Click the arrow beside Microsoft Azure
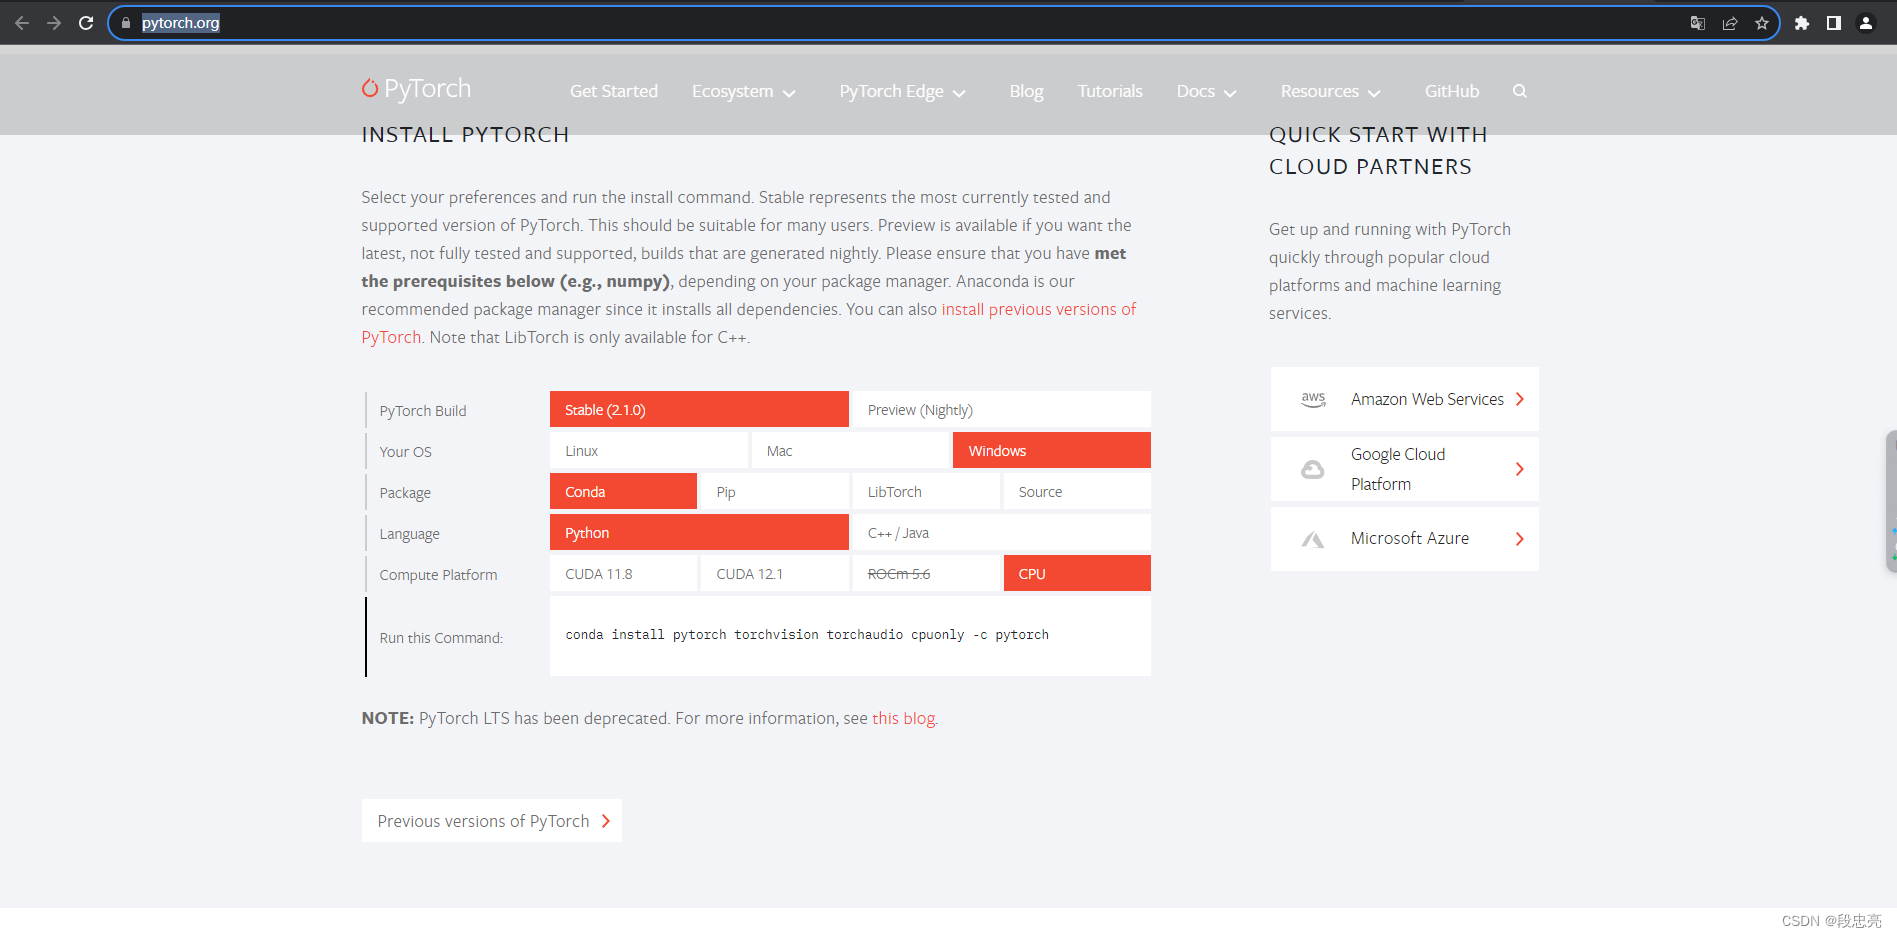Screen dimensions: 1897x937 1520,539
